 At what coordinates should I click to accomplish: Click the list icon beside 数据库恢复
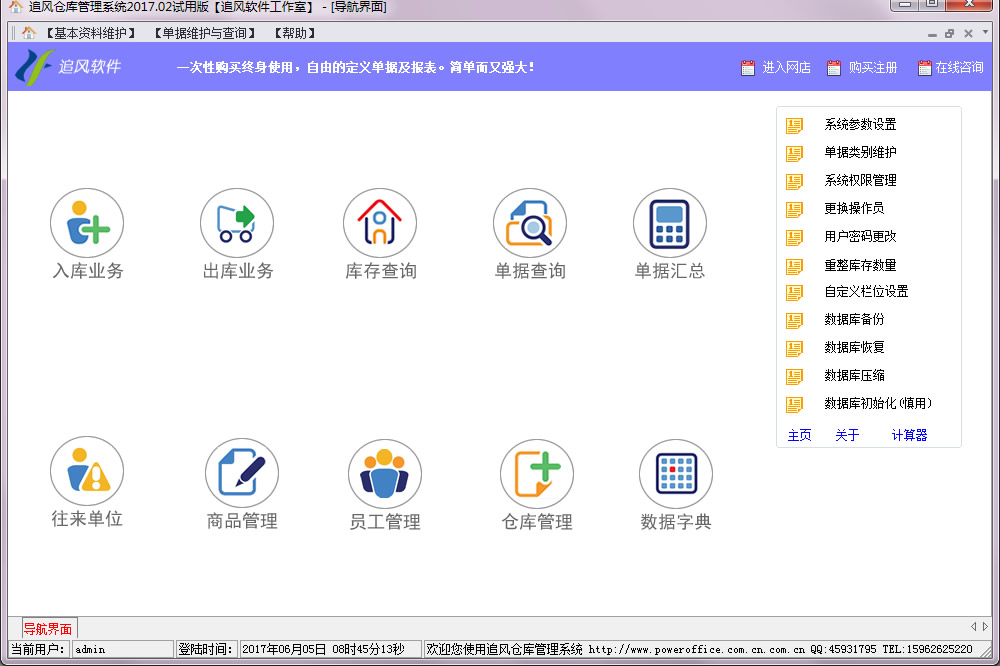794,348
